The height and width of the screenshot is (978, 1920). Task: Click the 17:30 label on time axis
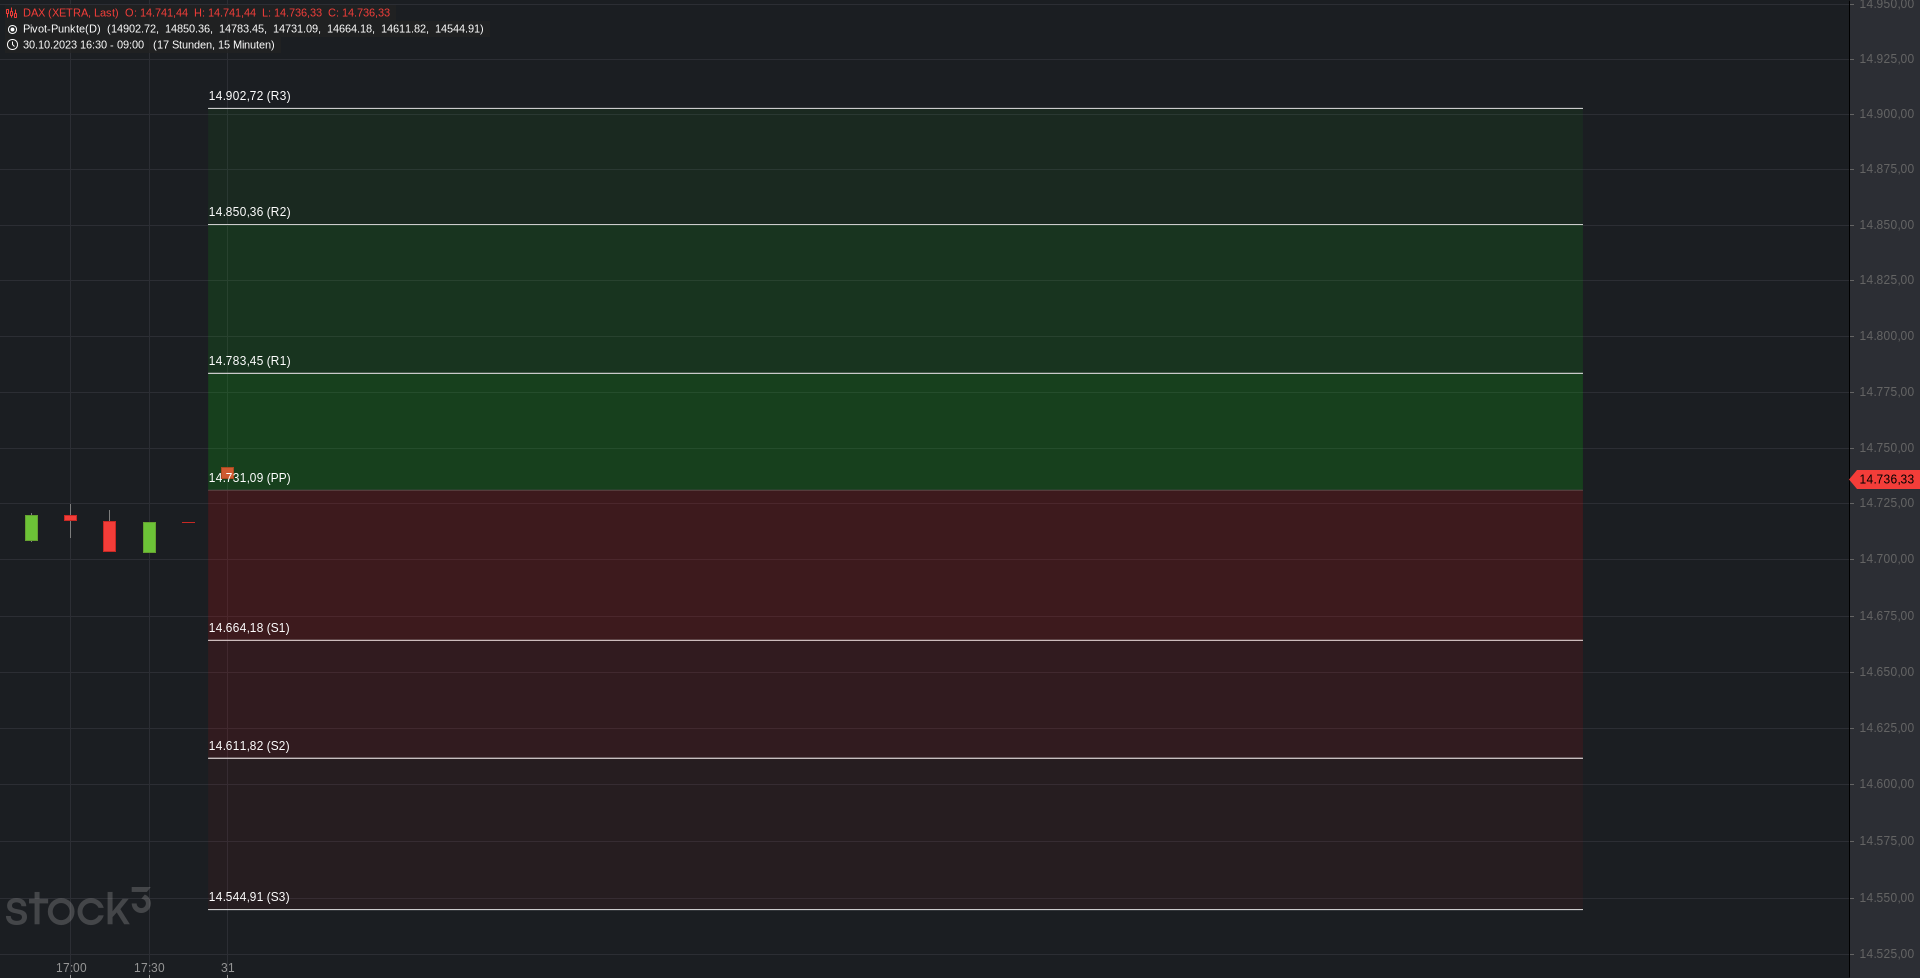pyautogui.click(x=149, y=968)
